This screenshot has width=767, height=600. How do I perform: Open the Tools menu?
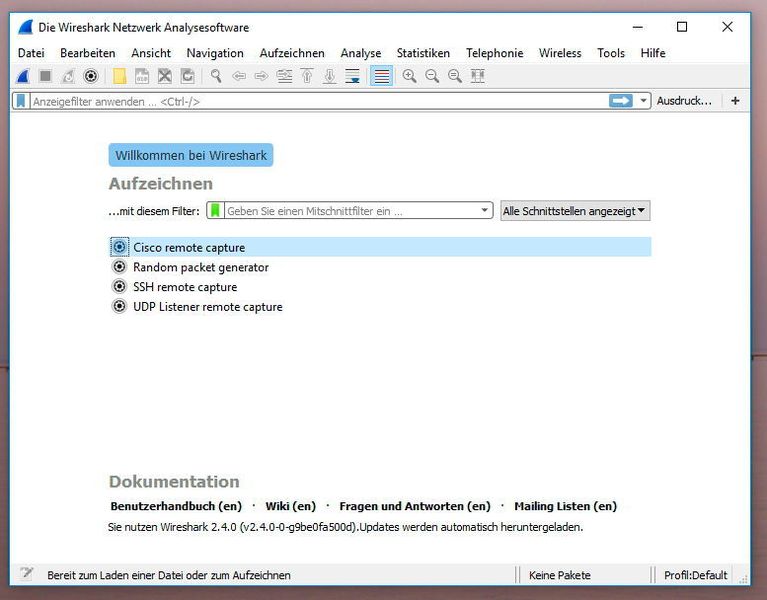pyautogui.click(x=611, y=53)
